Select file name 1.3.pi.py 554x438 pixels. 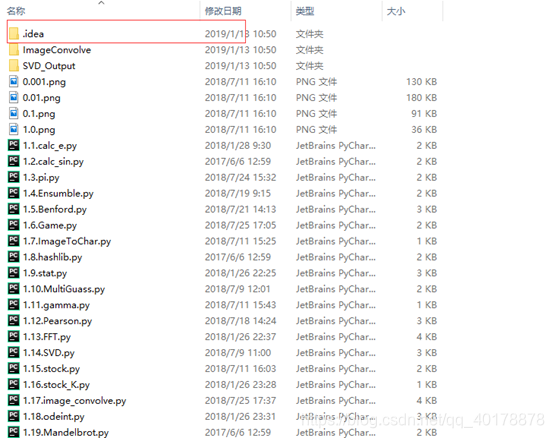(x=41, y=177)
